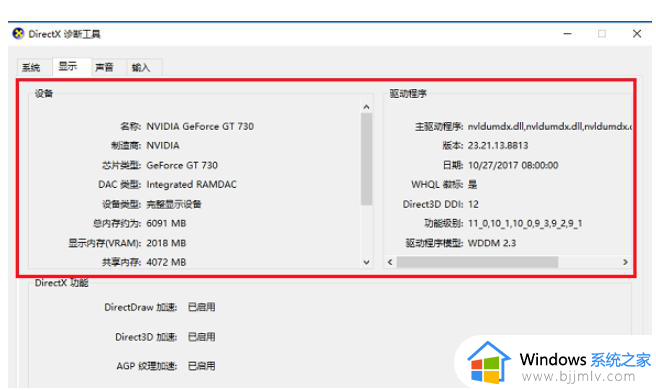The height and width of the screenshot is (390, 656).
Task: Click the VRAM value 2018 MB
Action: (x=166, y=243)
